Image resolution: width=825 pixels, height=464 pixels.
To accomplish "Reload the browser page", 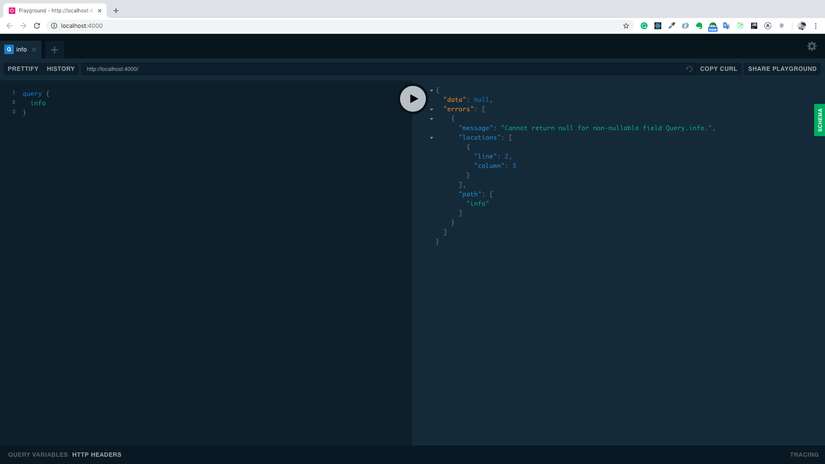I will (x=37, y=26).
